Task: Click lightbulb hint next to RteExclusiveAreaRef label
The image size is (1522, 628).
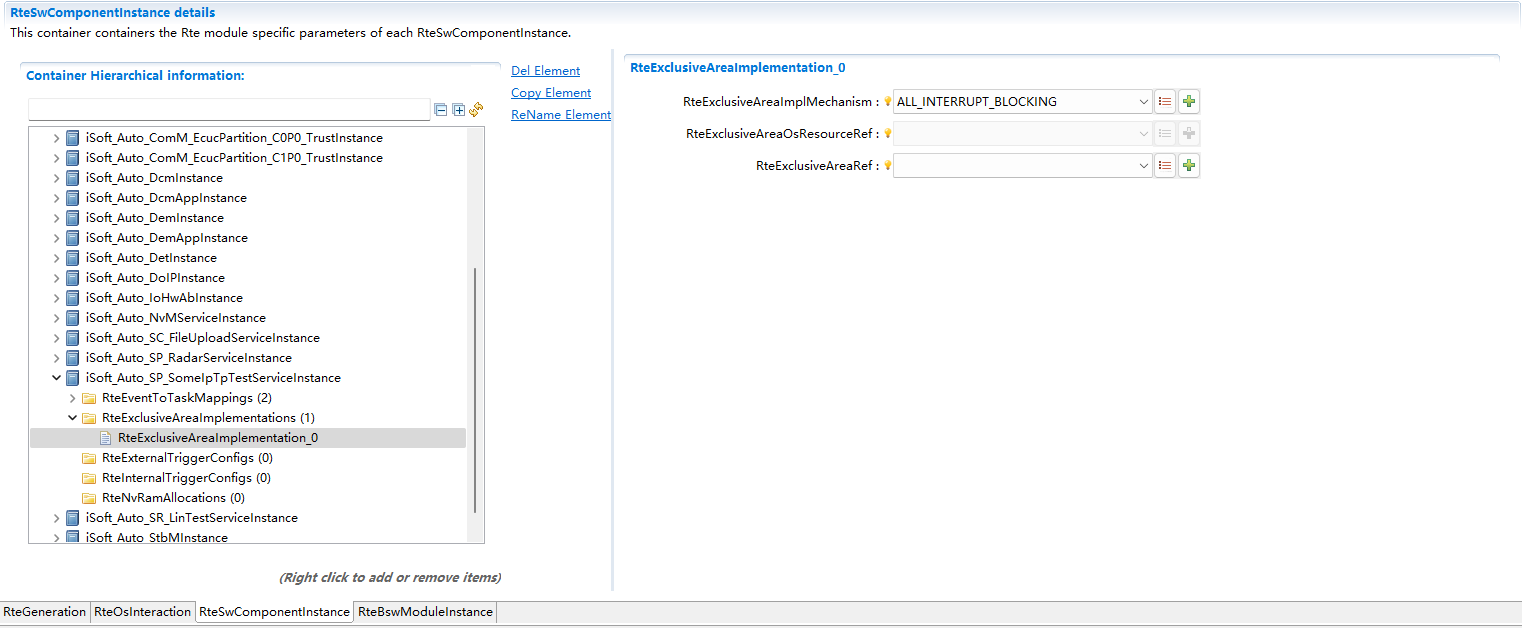Action: pyautogui.click(x=887, y=166)
